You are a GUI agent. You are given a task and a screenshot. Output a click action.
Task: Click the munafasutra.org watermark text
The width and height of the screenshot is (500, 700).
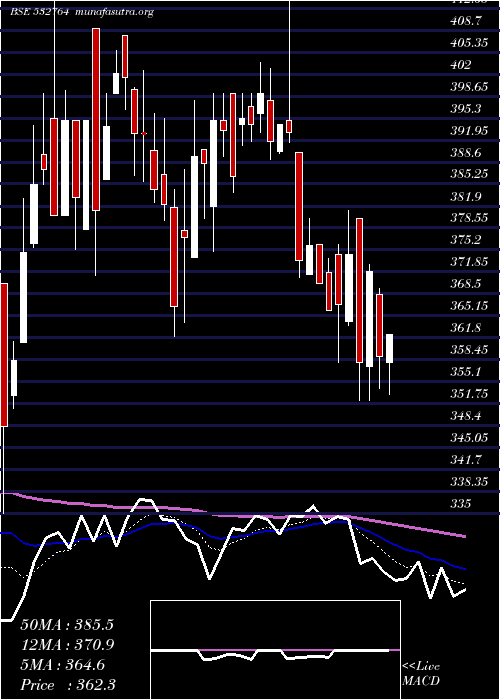click(115, 12)
